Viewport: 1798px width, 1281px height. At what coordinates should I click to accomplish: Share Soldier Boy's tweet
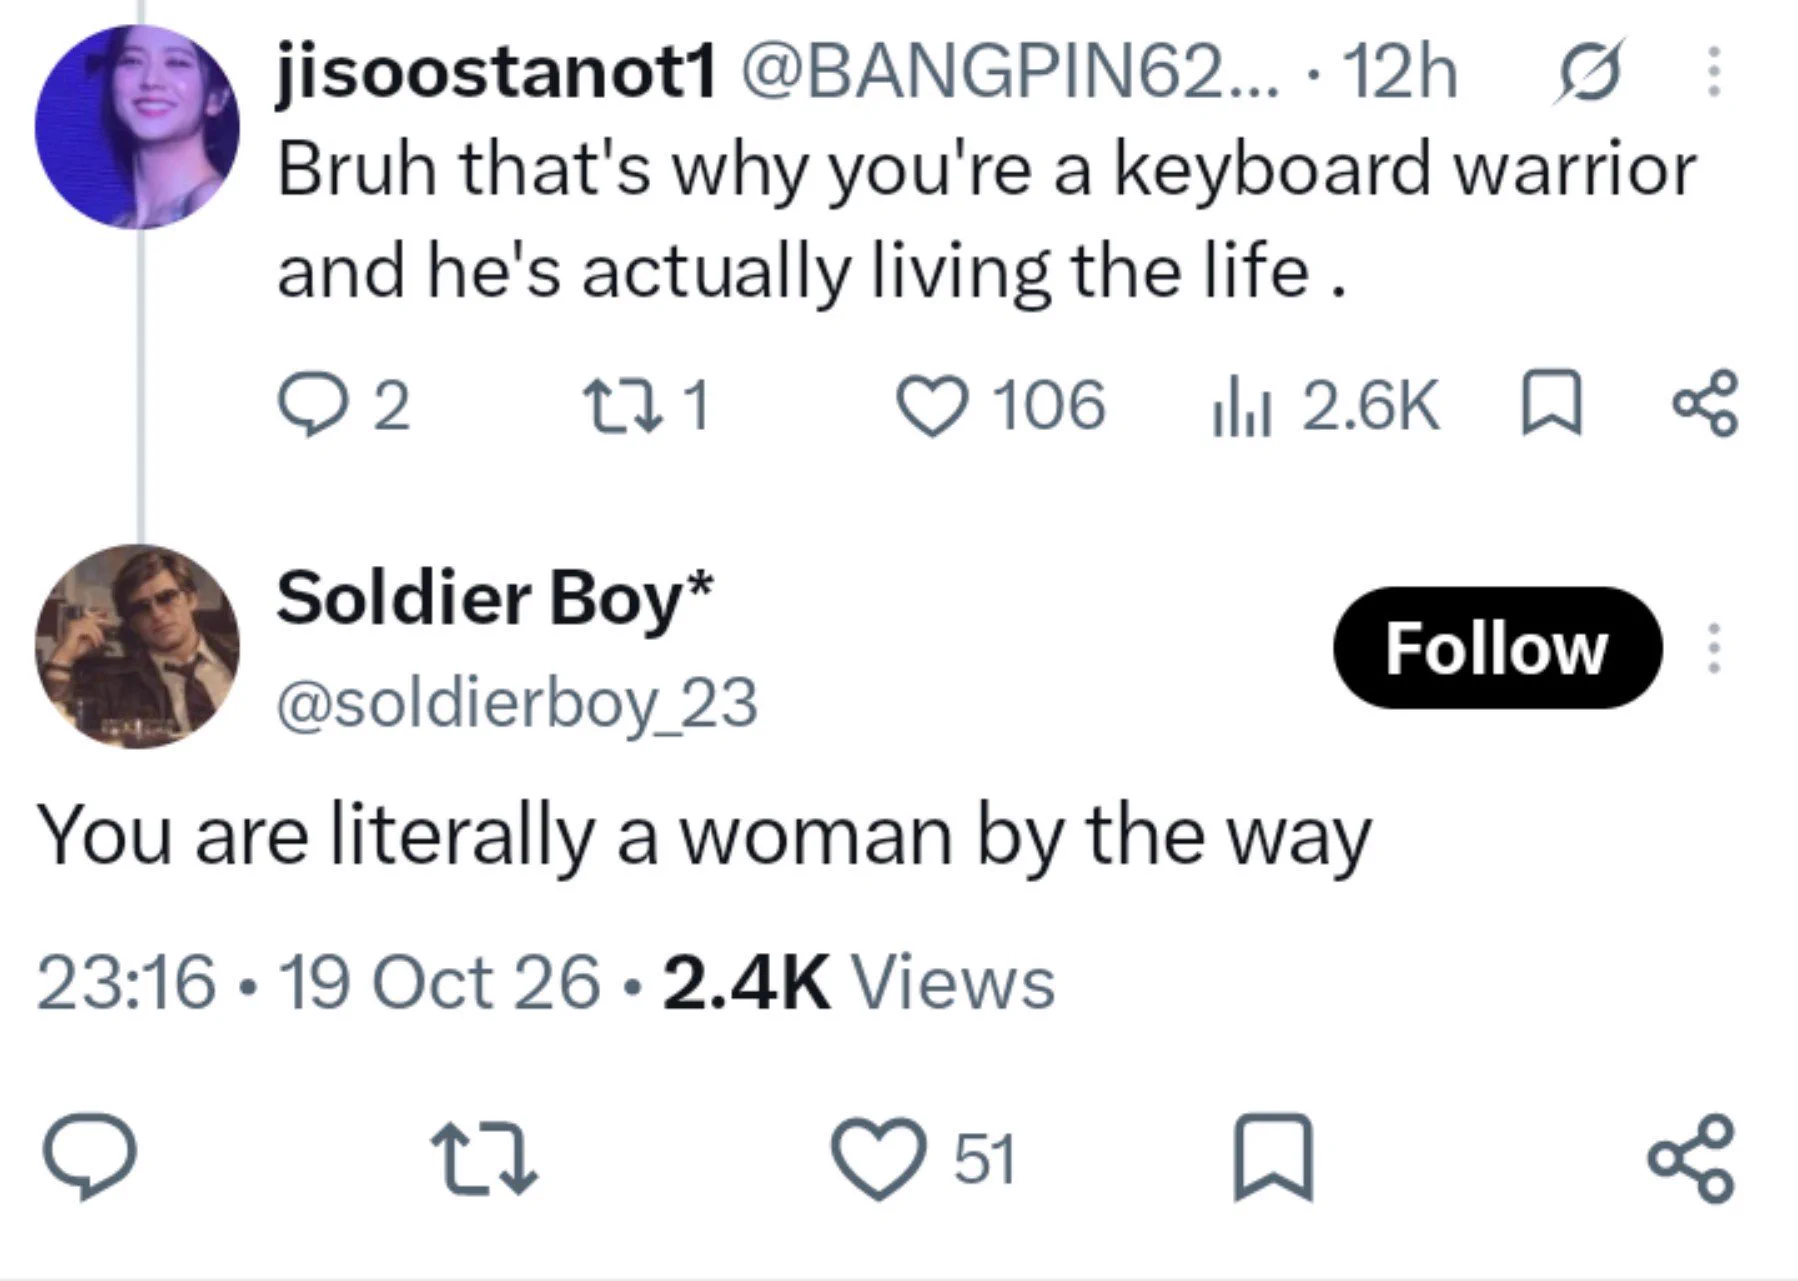(x=1690, y=1157)
